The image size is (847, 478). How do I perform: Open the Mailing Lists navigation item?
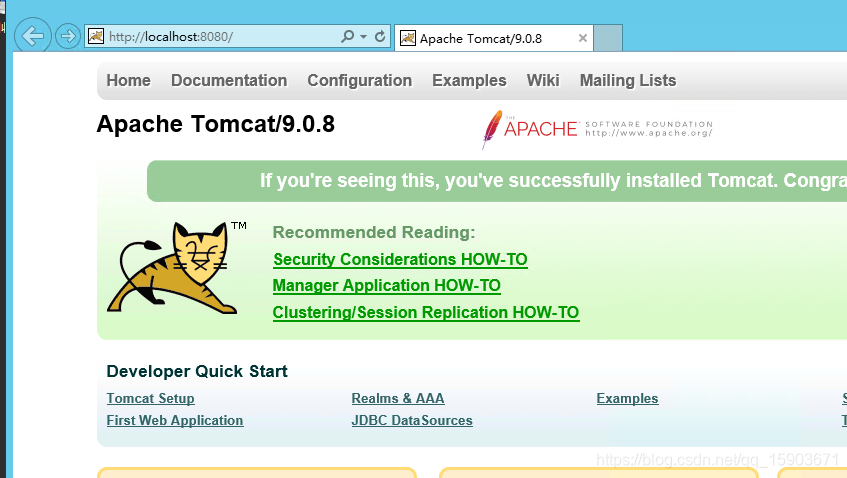628,80
